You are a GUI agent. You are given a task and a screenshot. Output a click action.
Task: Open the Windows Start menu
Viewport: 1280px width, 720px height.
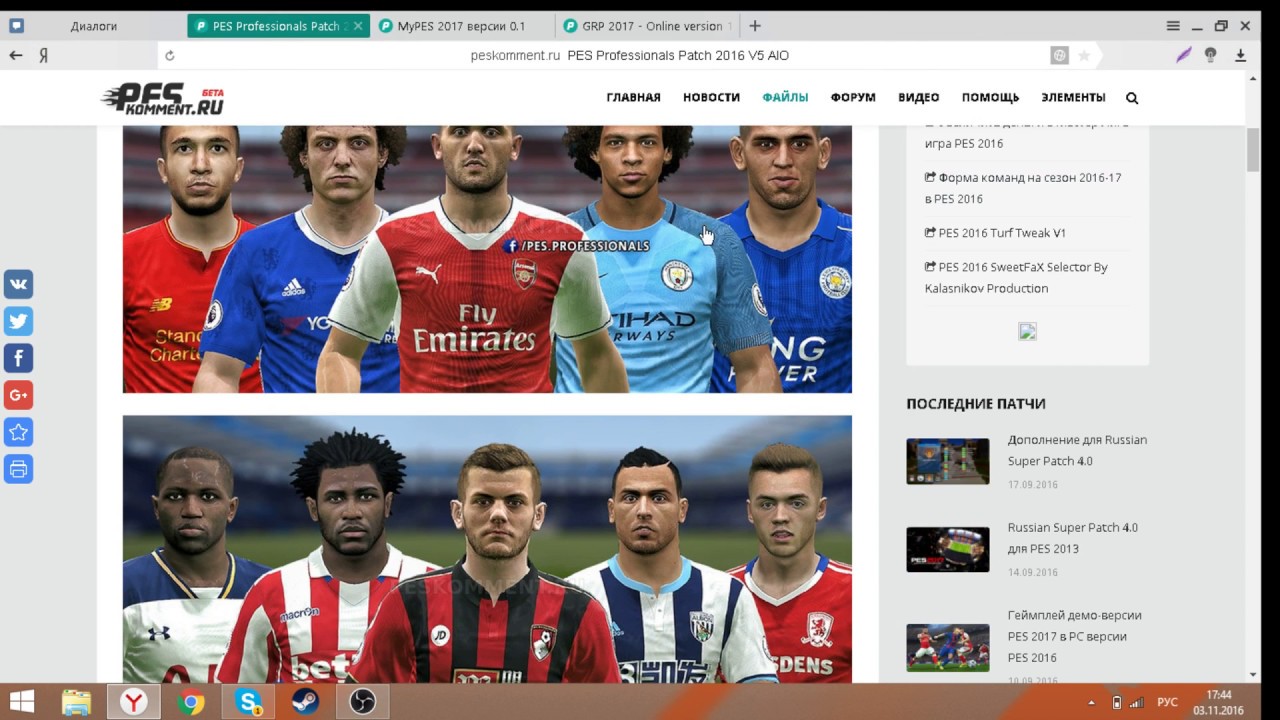(x=22, y=701)
